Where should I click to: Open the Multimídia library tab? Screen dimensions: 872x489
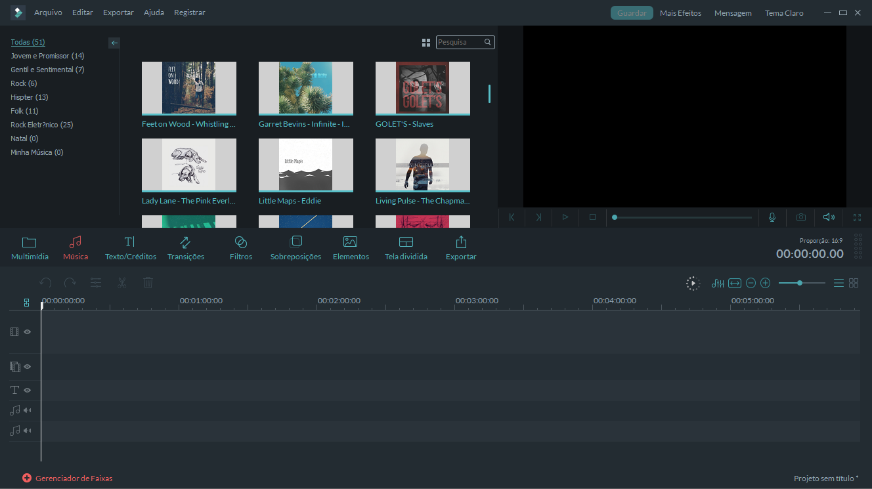[29, 248]
